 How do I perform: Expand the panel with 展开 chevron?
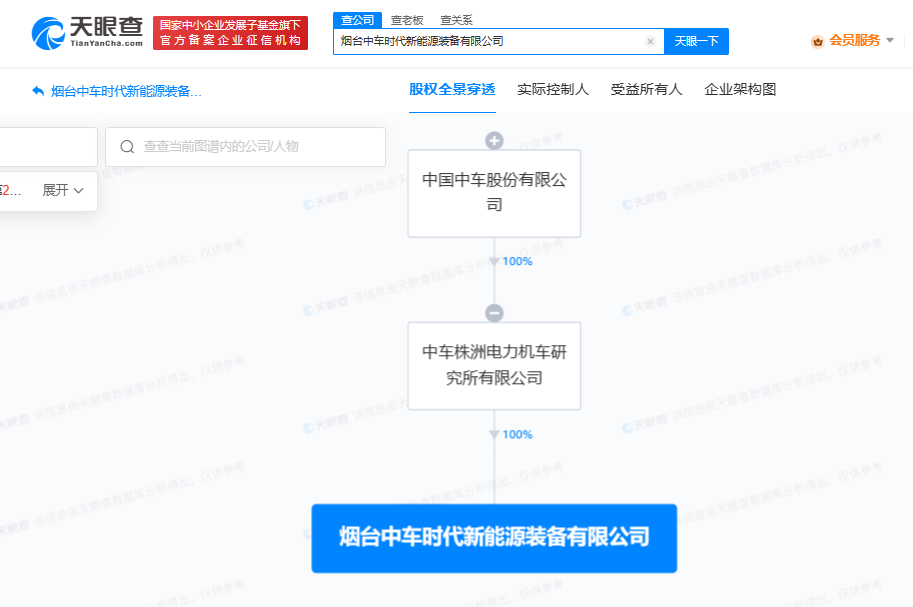[63, 190]
